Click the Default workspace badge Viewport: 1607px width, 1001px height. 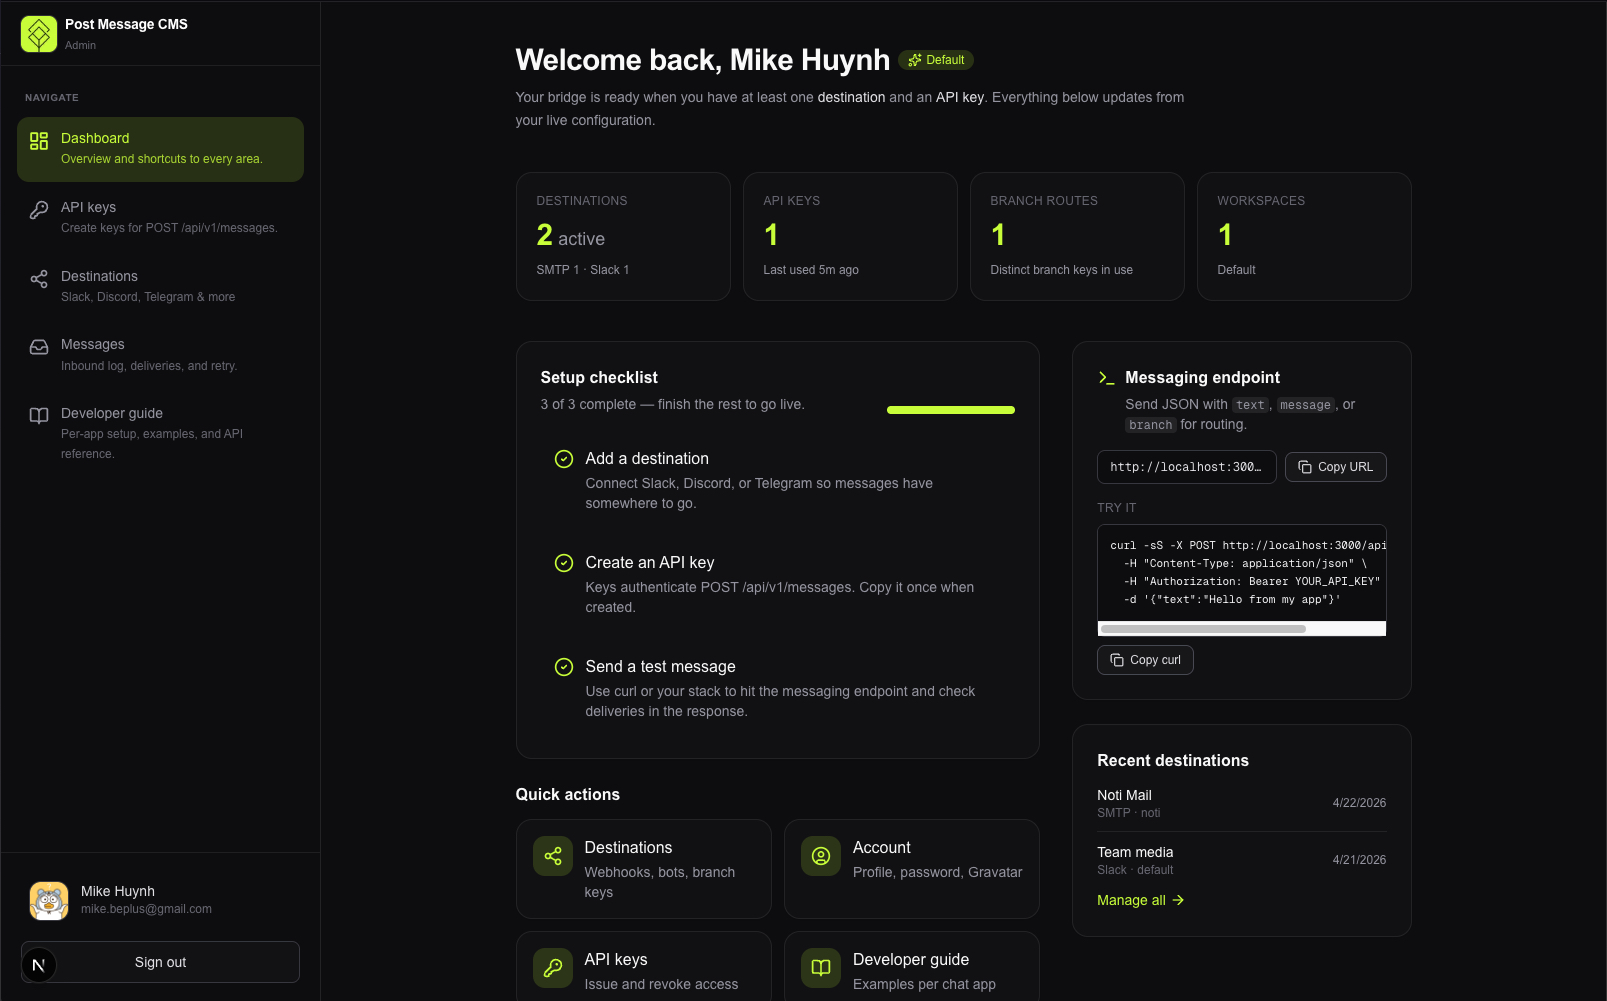[936, 60]
